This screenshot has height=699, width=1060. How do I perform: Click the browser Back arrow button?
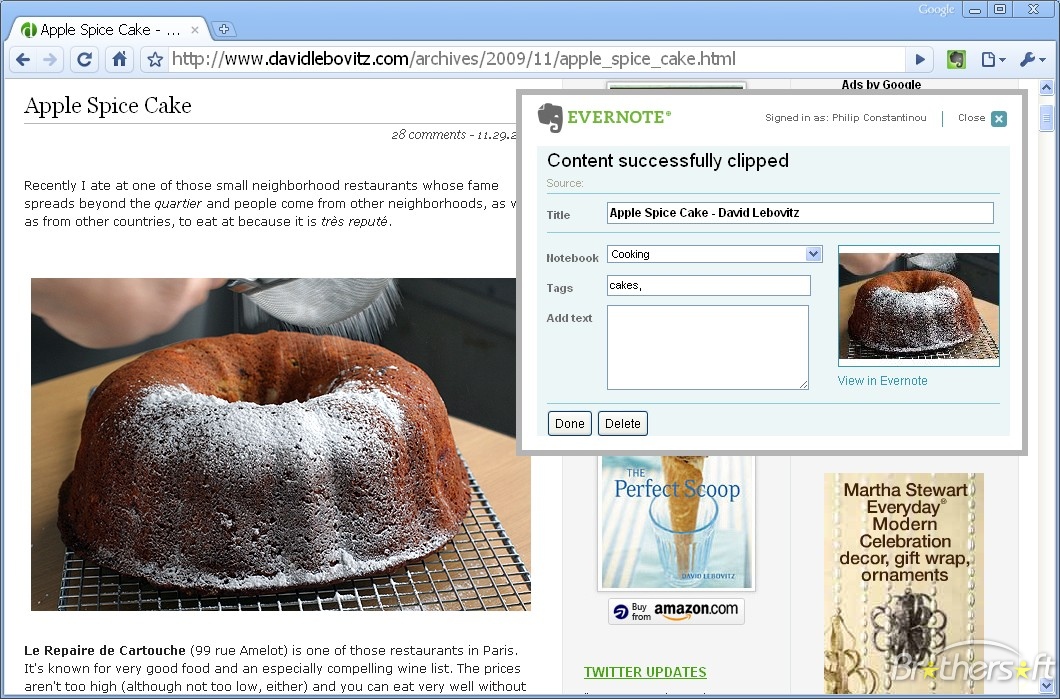coord(24,60)
